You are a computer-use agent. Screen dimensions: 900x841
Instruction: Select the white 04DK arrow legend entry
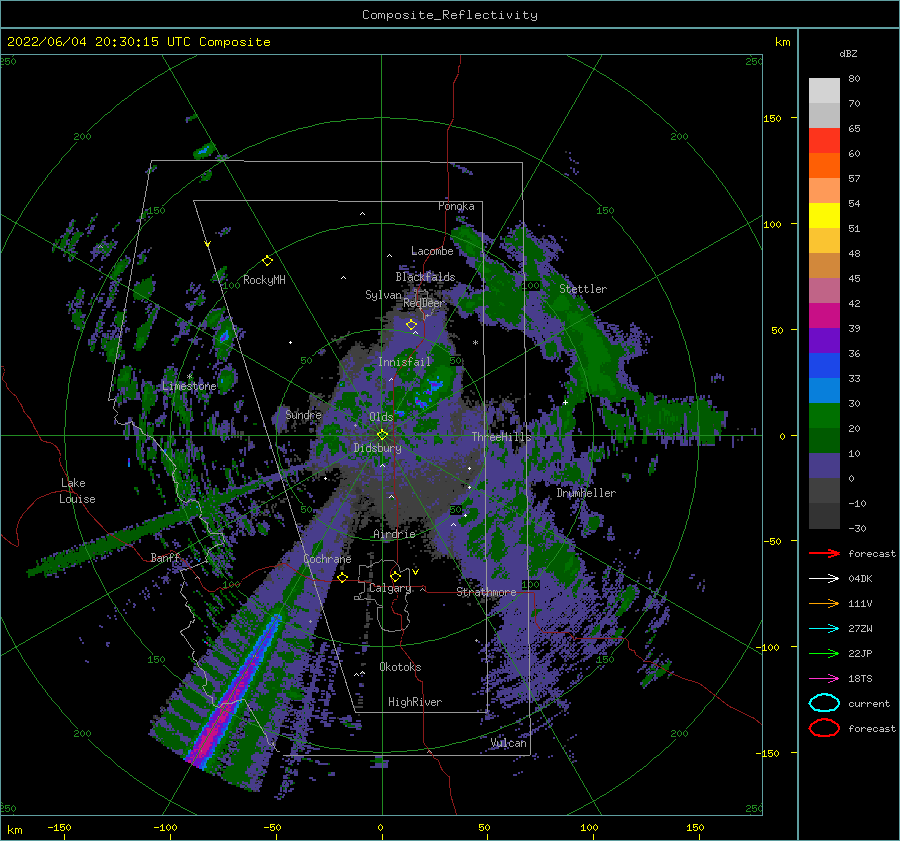click(824, 578)
